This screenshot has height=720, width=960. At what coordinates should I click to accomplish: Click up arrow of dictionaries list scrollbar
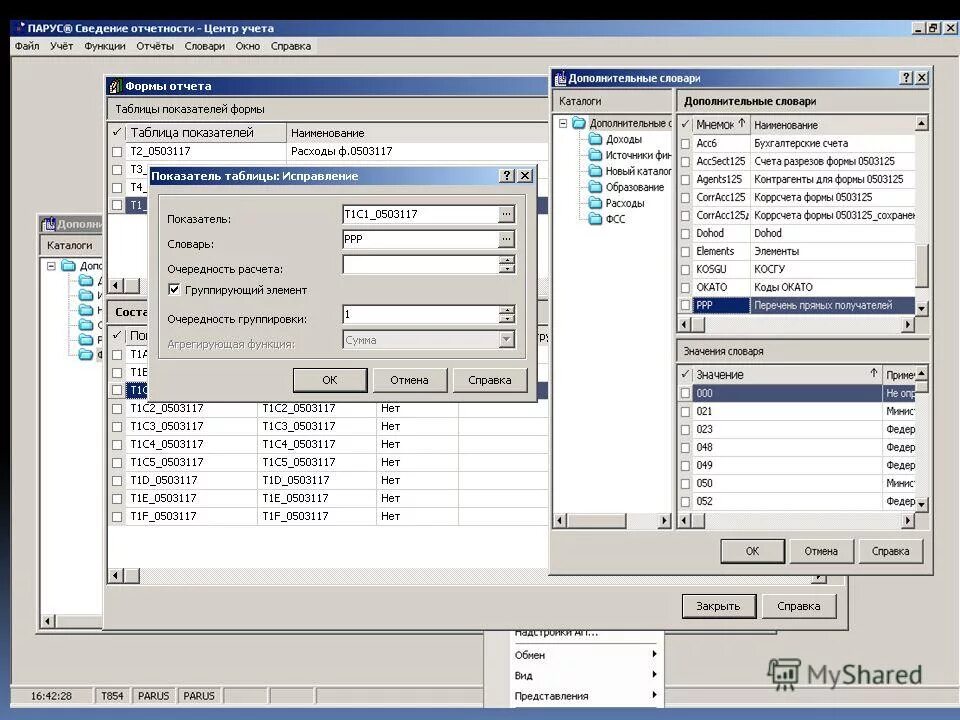(x=921, y=124)
